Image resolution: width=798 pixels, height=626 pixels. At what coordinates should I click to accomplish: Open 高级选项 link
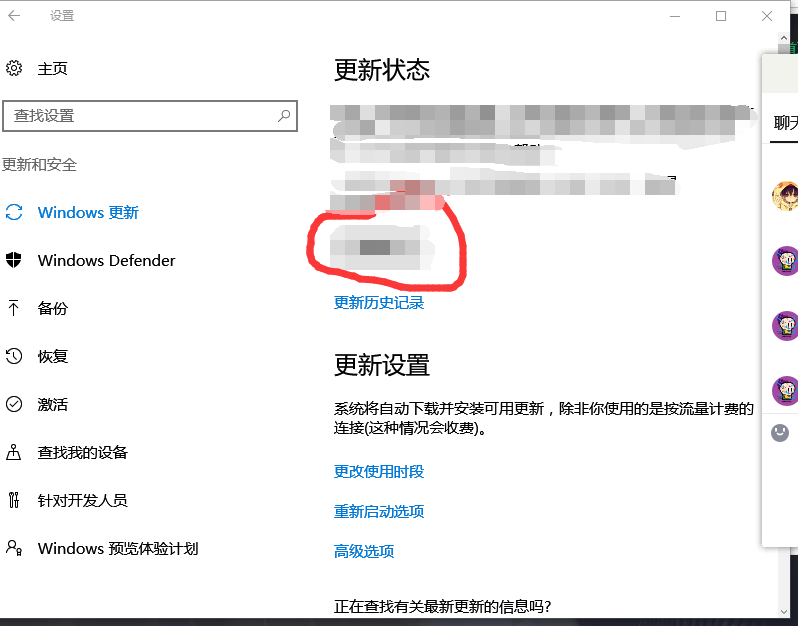click(x=364, y=551)
